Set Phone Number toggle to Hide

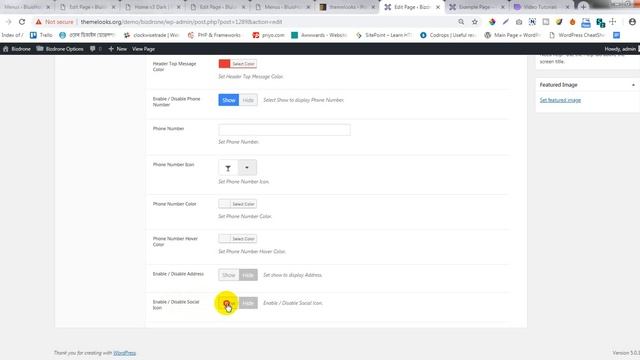[248, 100]
